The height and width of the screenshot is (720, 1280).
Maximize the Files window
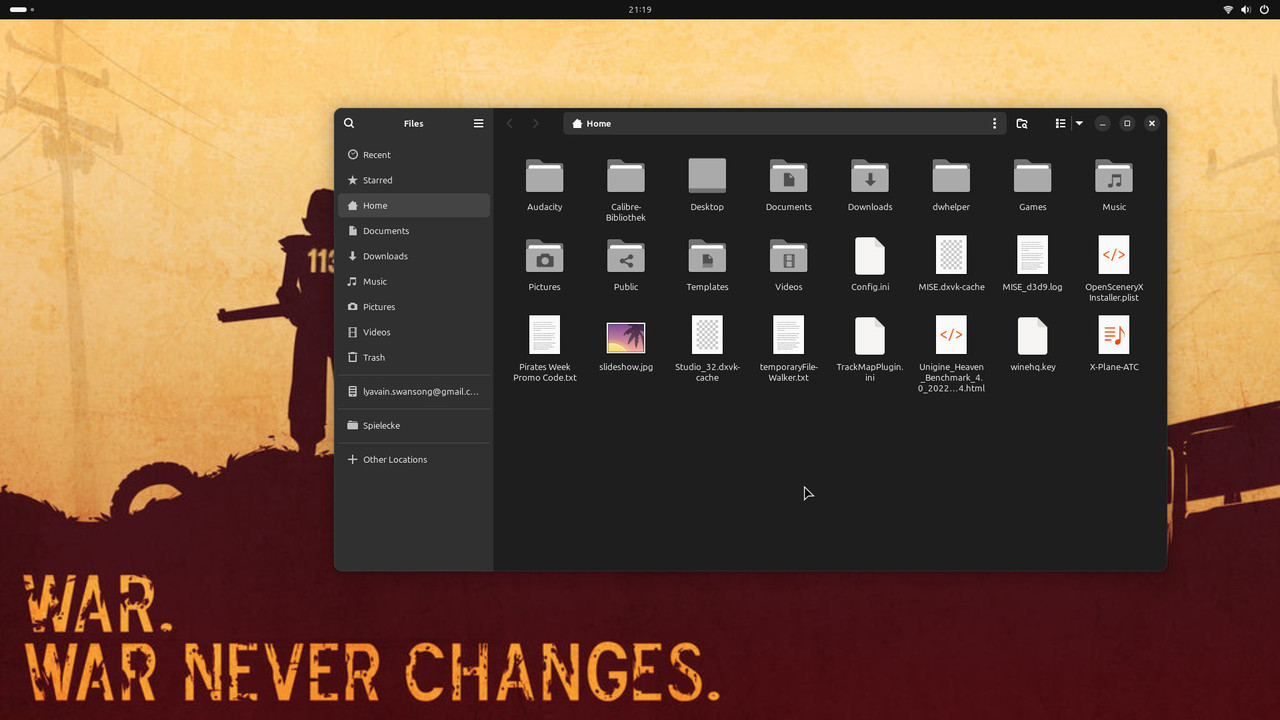tap(1127, 123)
